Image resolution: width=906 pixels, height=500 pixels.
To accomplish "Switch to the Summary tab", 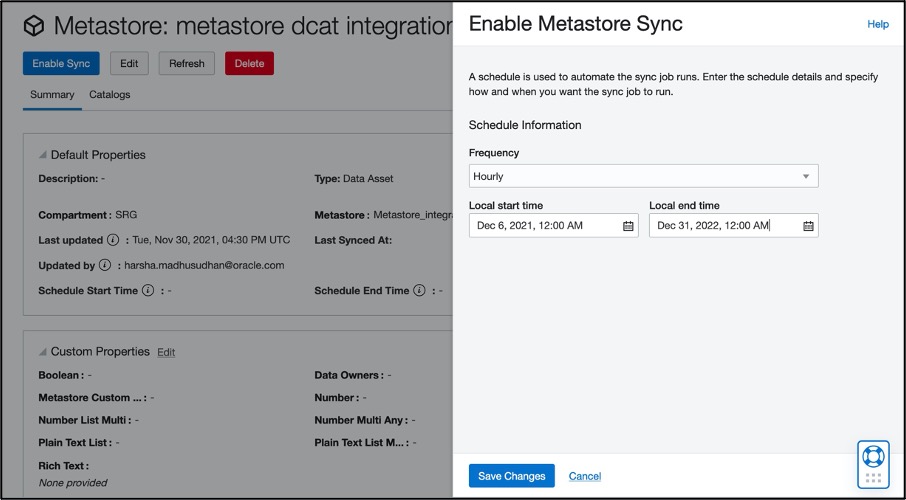I will pos(52,95).
